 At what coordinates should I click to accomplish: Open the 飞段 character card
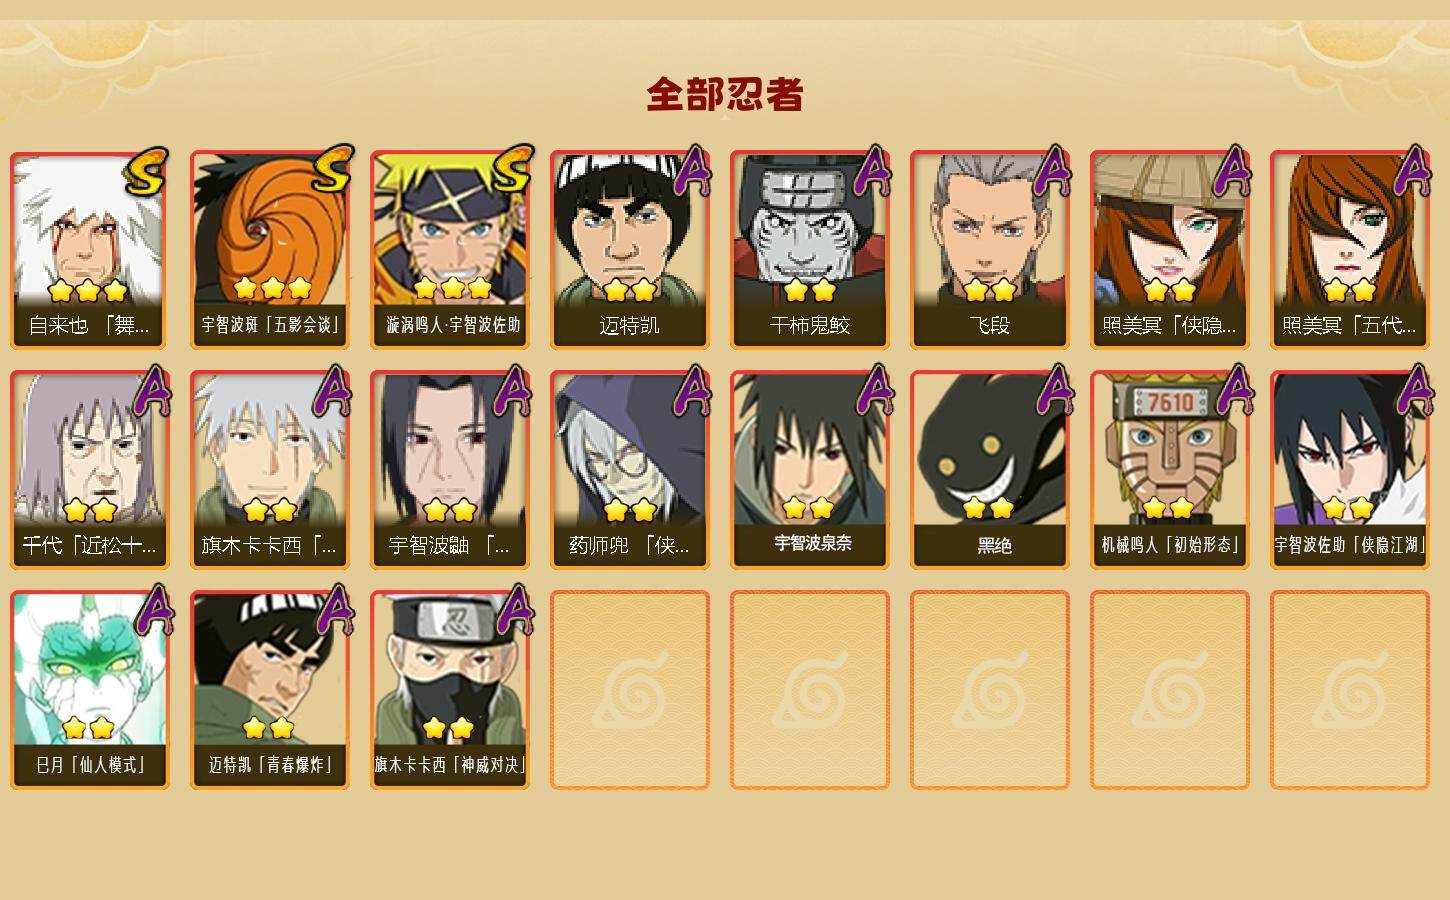point(990,250)
